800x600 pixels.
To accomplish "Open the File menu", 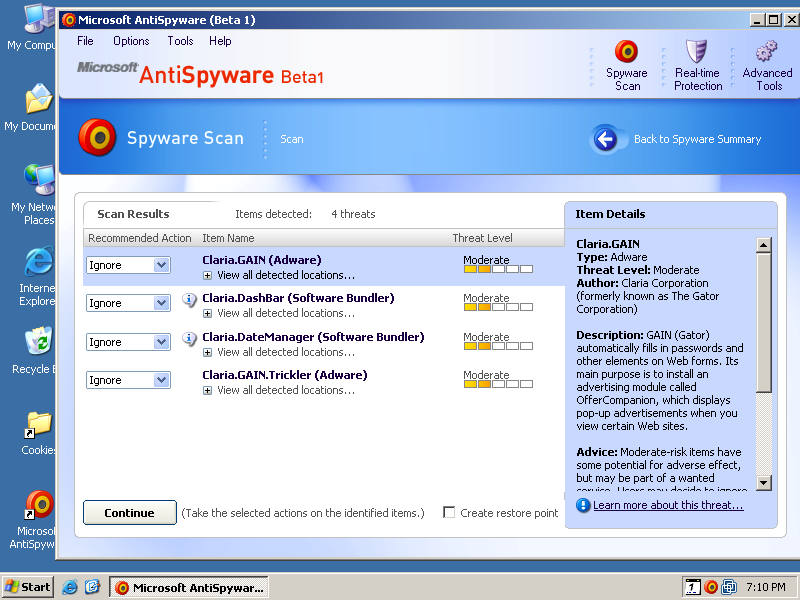I will (x=85, y=41).
